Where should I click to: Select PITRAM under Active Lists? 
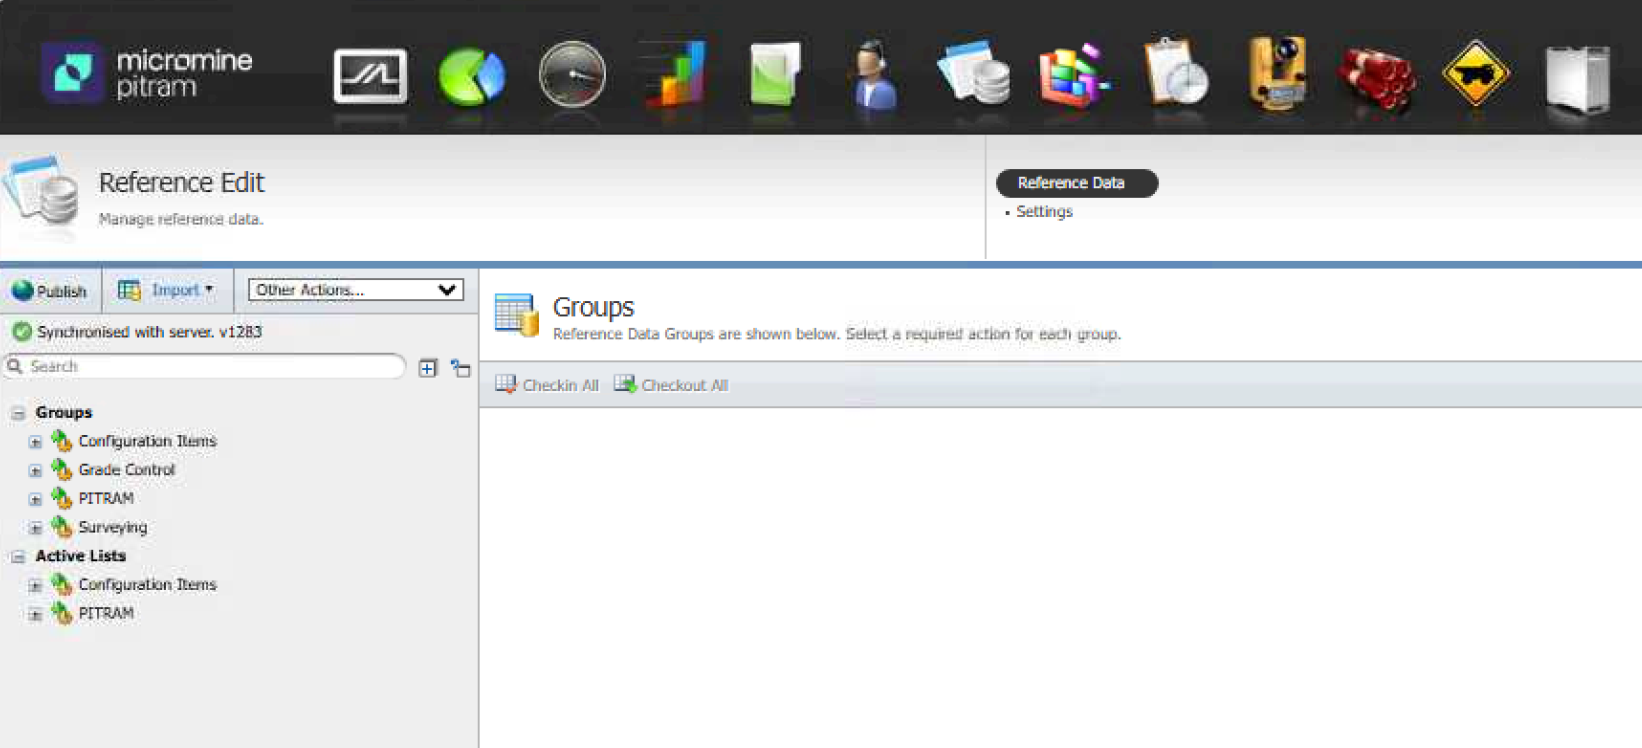click(106, 613)
